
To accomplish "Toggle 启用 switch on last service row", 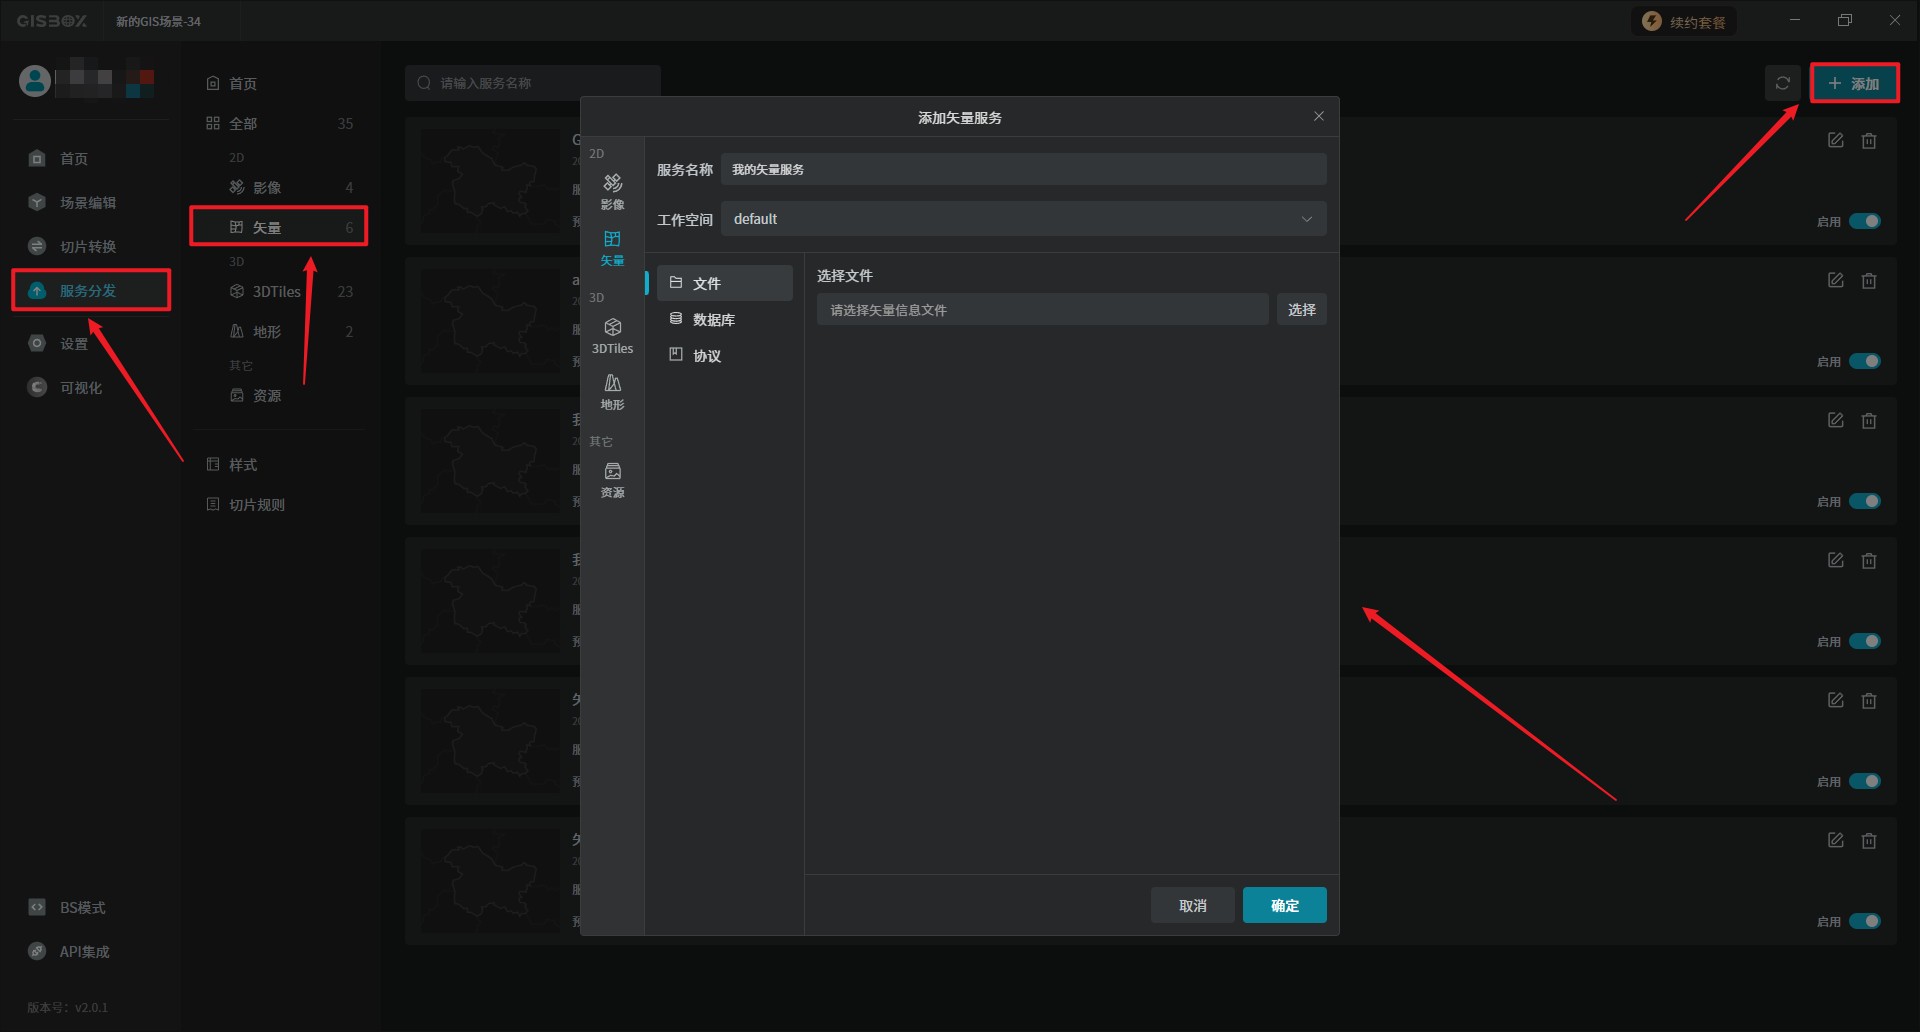I will pyautogui.click(x=1864, y=921).
